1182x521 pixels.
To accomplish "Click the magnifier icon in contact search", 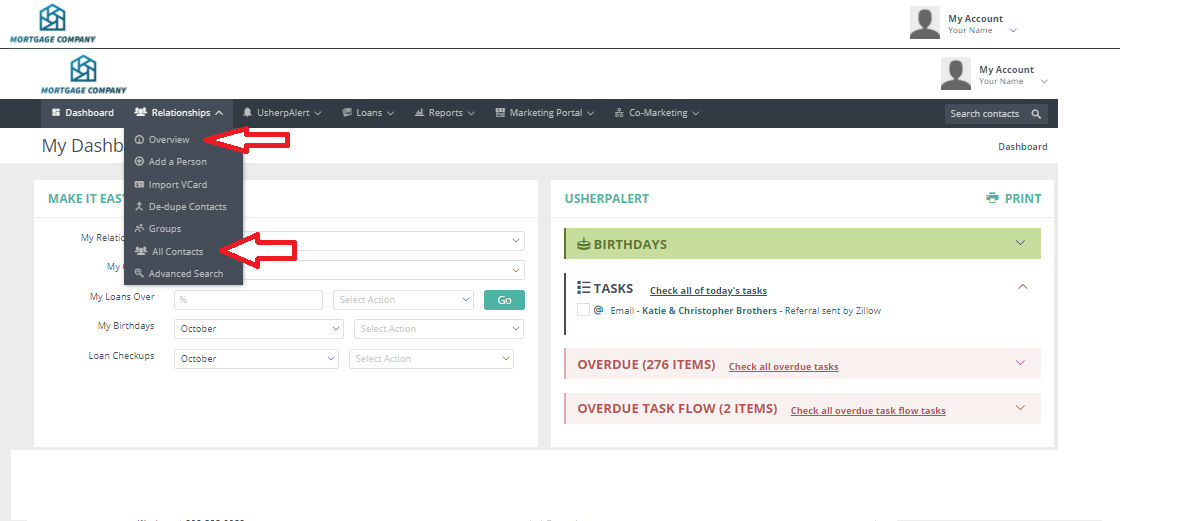I will coord(1036,114).
